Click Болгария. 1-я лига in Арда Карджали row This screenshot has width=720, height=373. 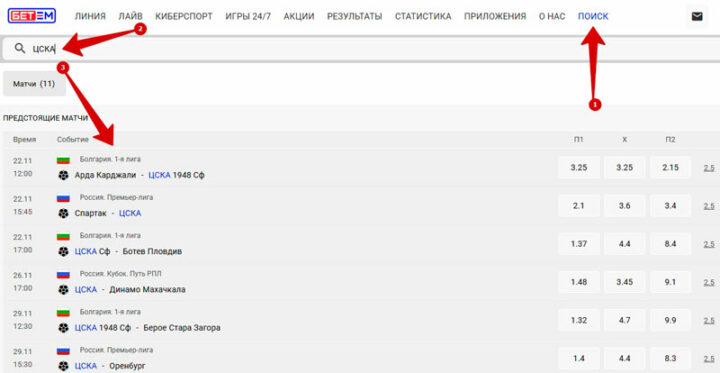pos(110,159)
